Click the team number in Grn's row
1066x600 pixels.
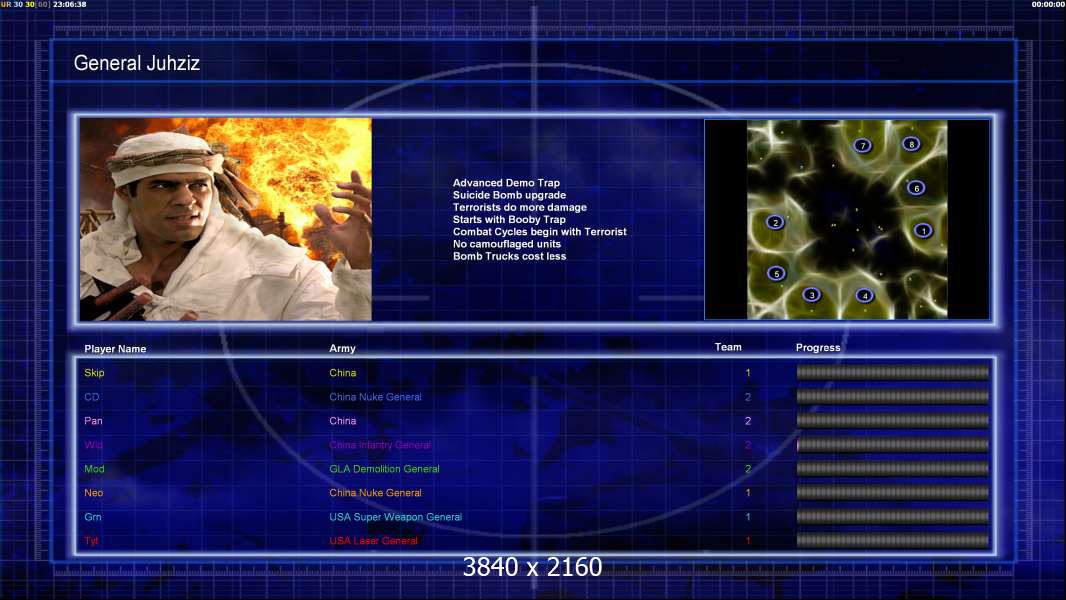(748, 517)
